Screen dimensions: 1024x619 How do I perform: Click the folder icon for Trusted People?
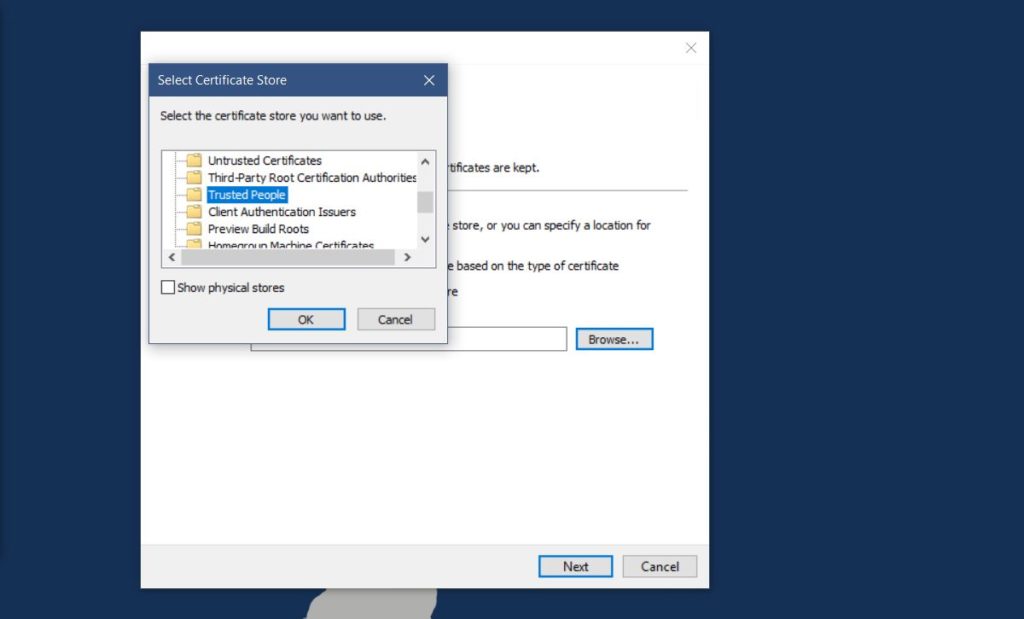[x=195, y=194]
